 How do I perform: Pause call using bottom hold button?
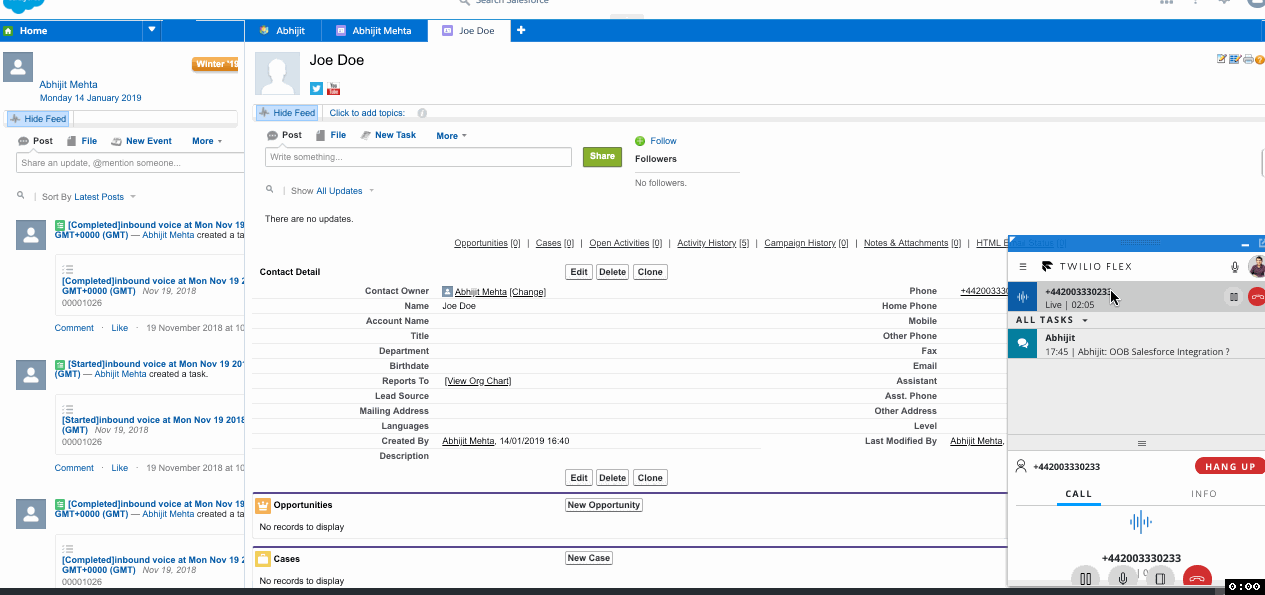pyautogui.click(x=1086, y=578)
